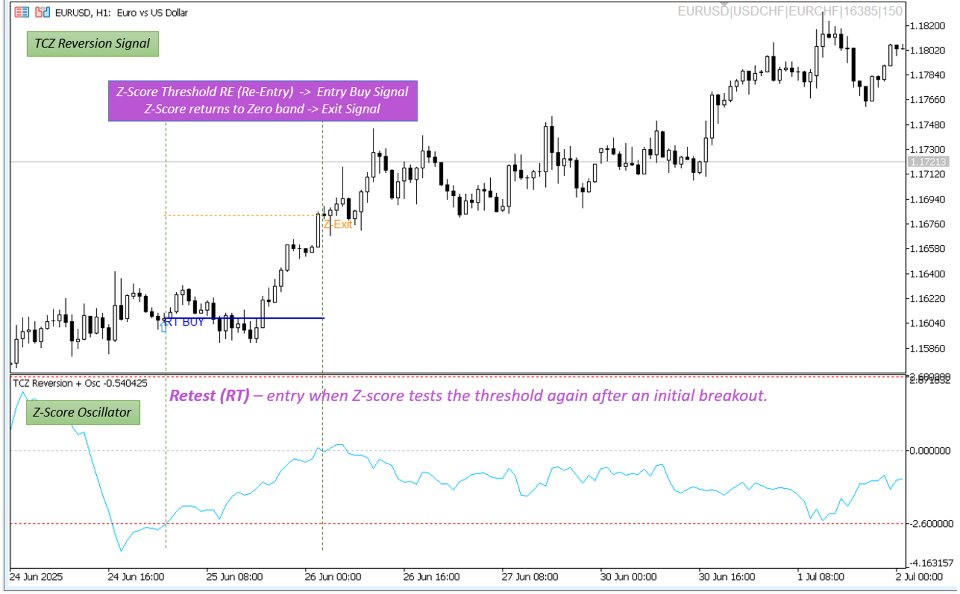Select the 'Z-Score Oscillator' green label
This screenshot has width=960, height=594.
pyautogui.click(x=82, y=412)
